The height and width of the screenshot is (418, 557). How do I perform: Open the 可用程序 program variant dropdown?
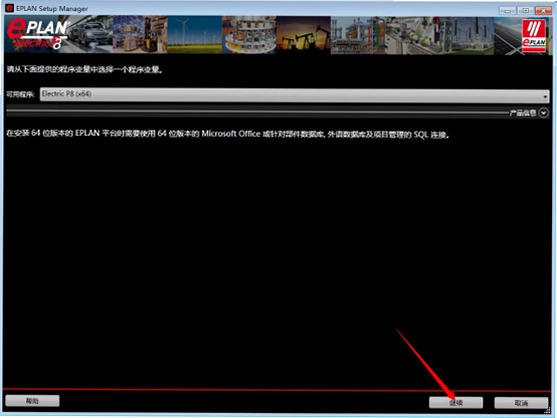point(294,94)
